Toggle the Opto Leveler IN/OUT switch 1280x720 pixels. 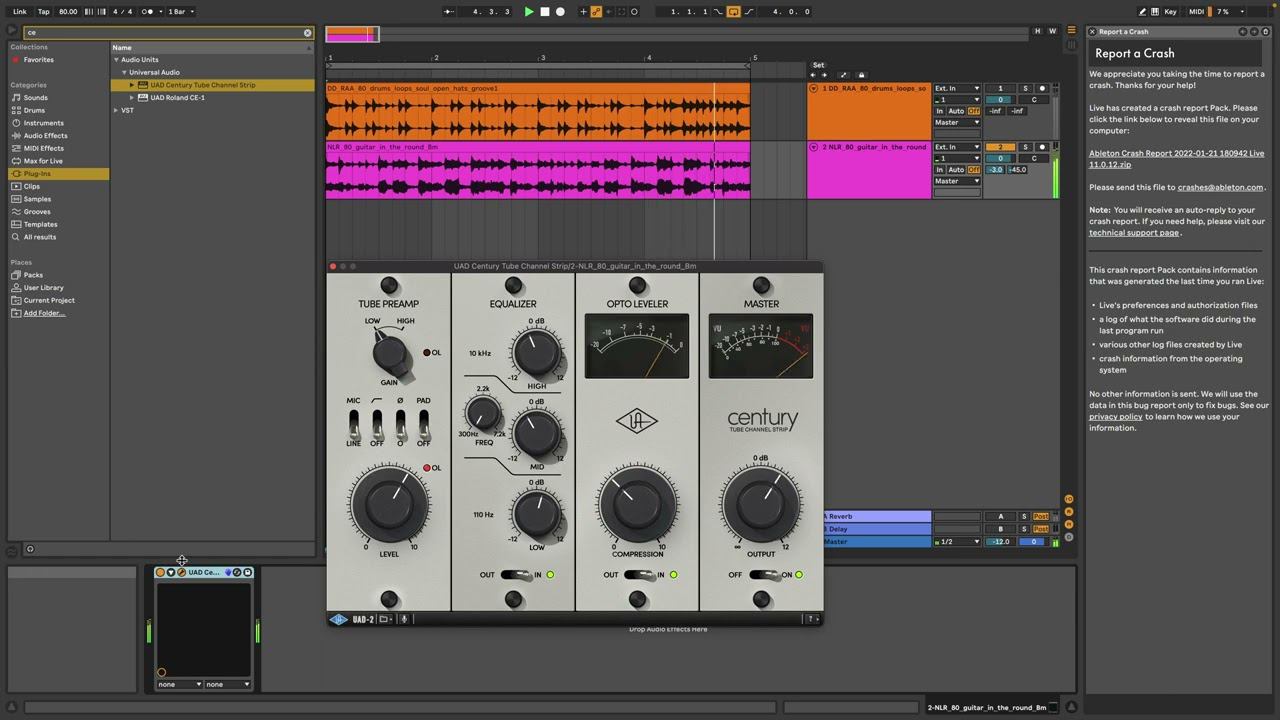pyautogui.click(x=640, y=575)
